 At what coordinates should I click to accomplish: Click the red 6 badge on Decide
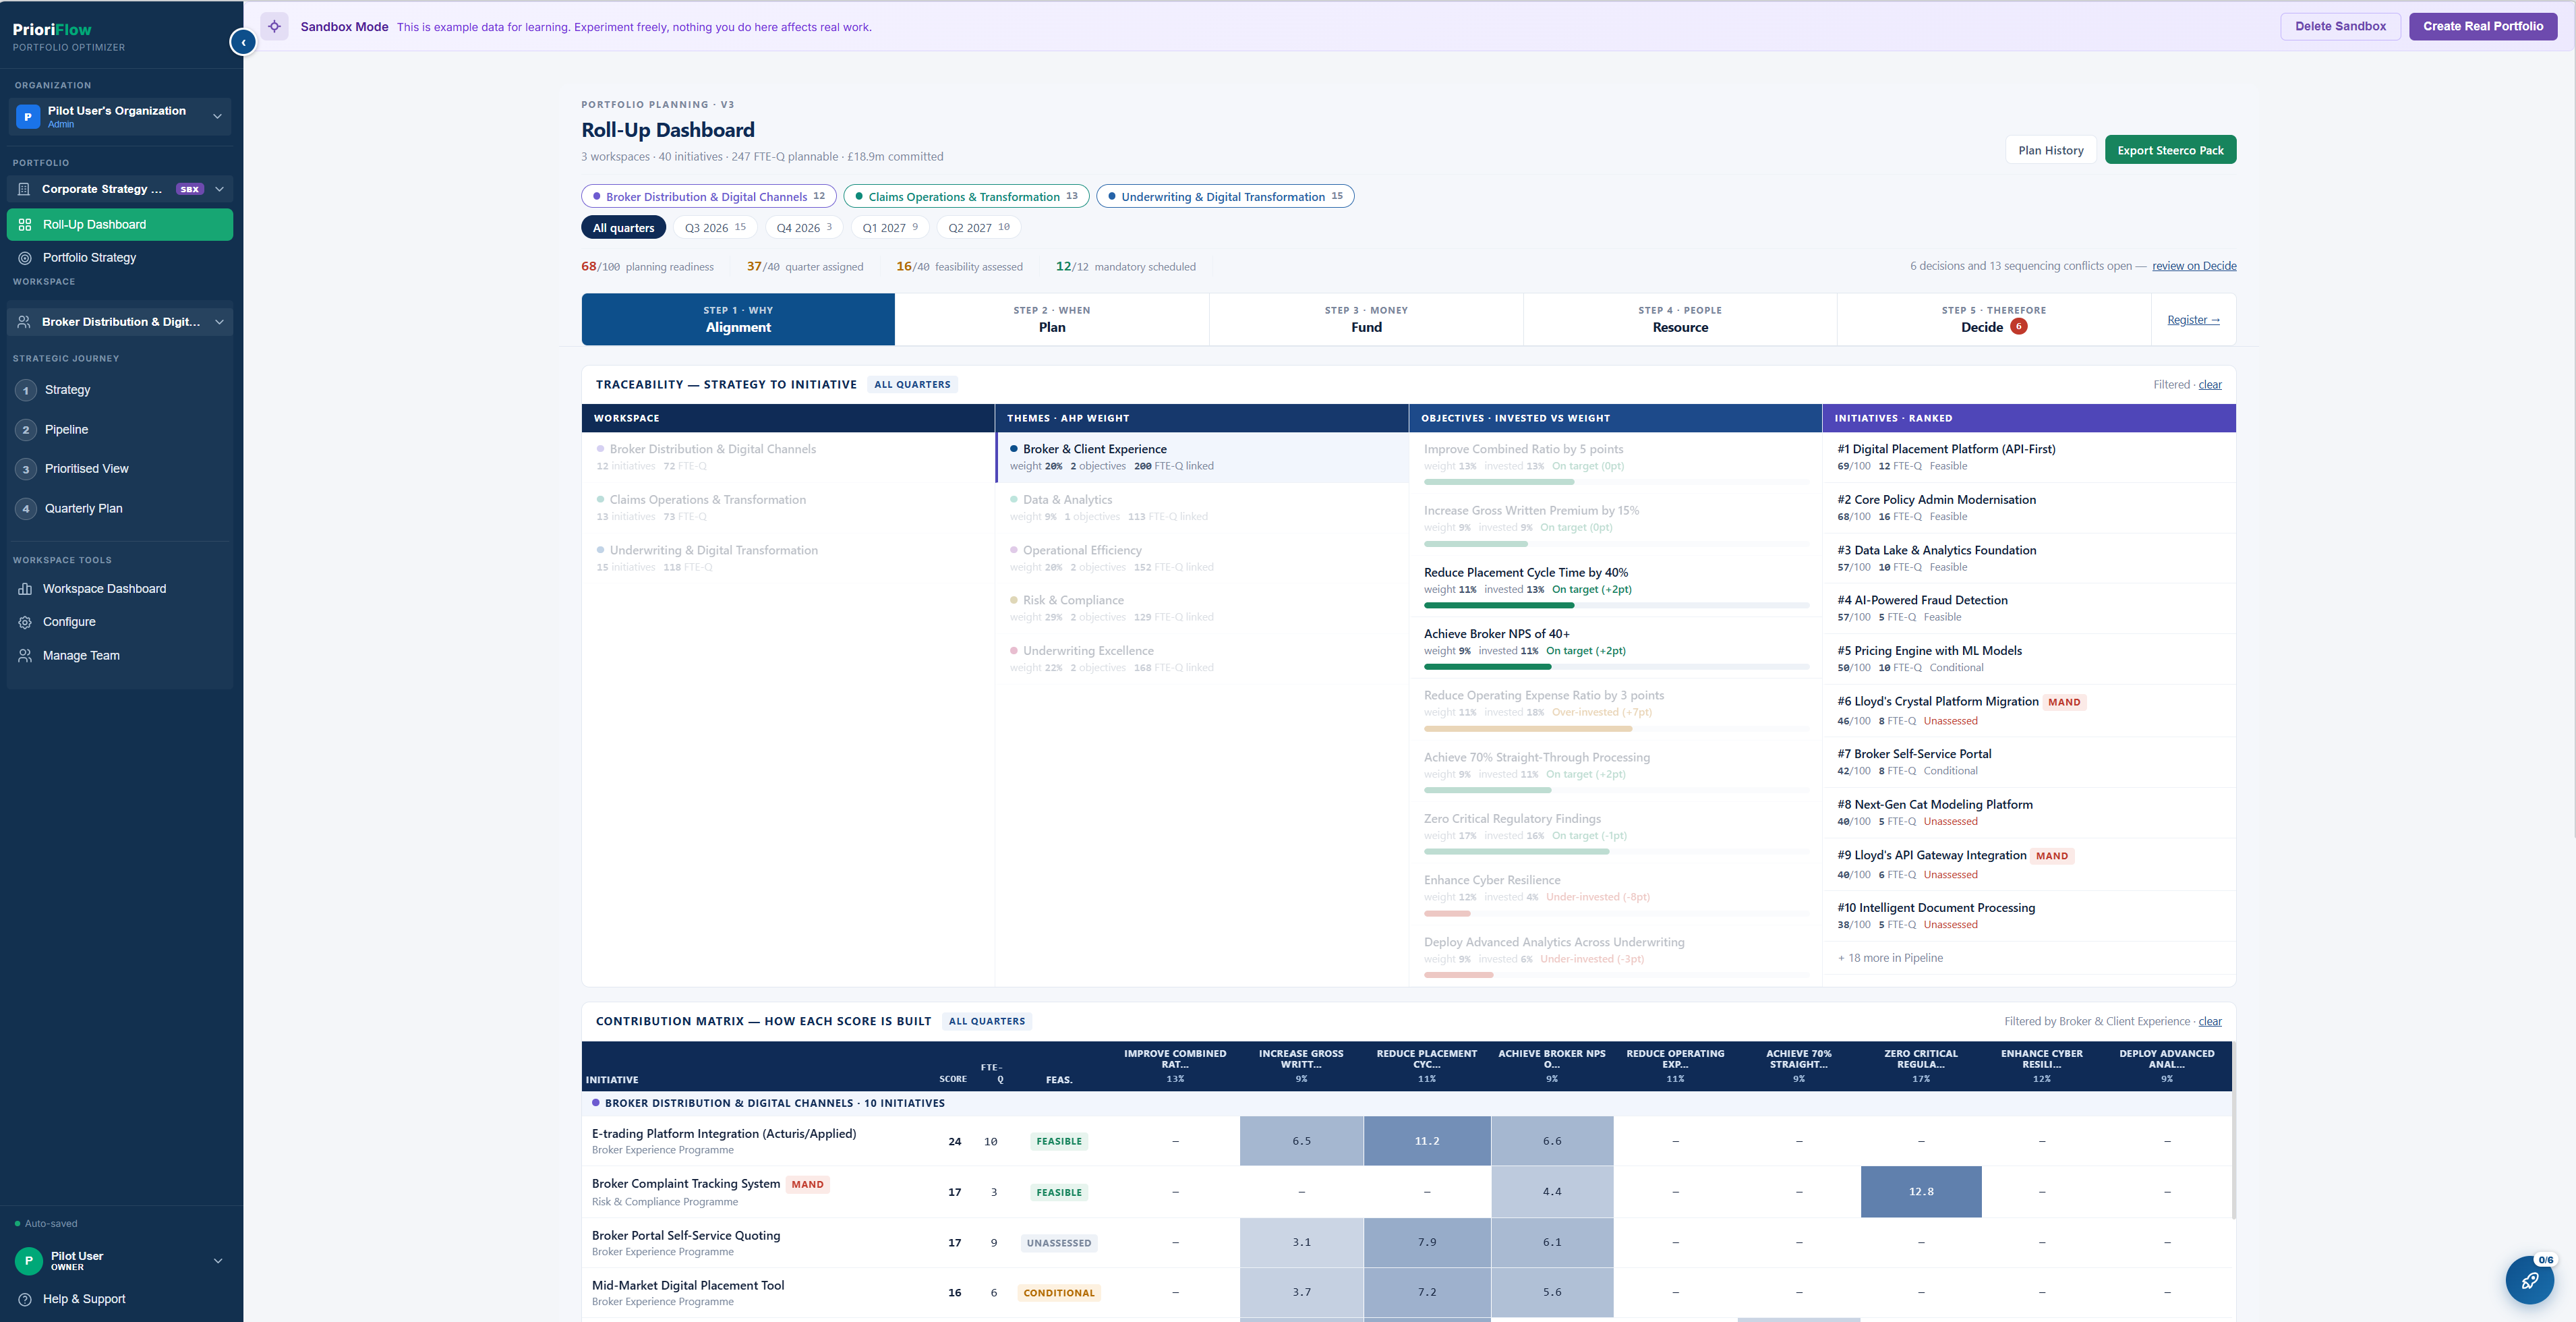(x=2019, y=326)
